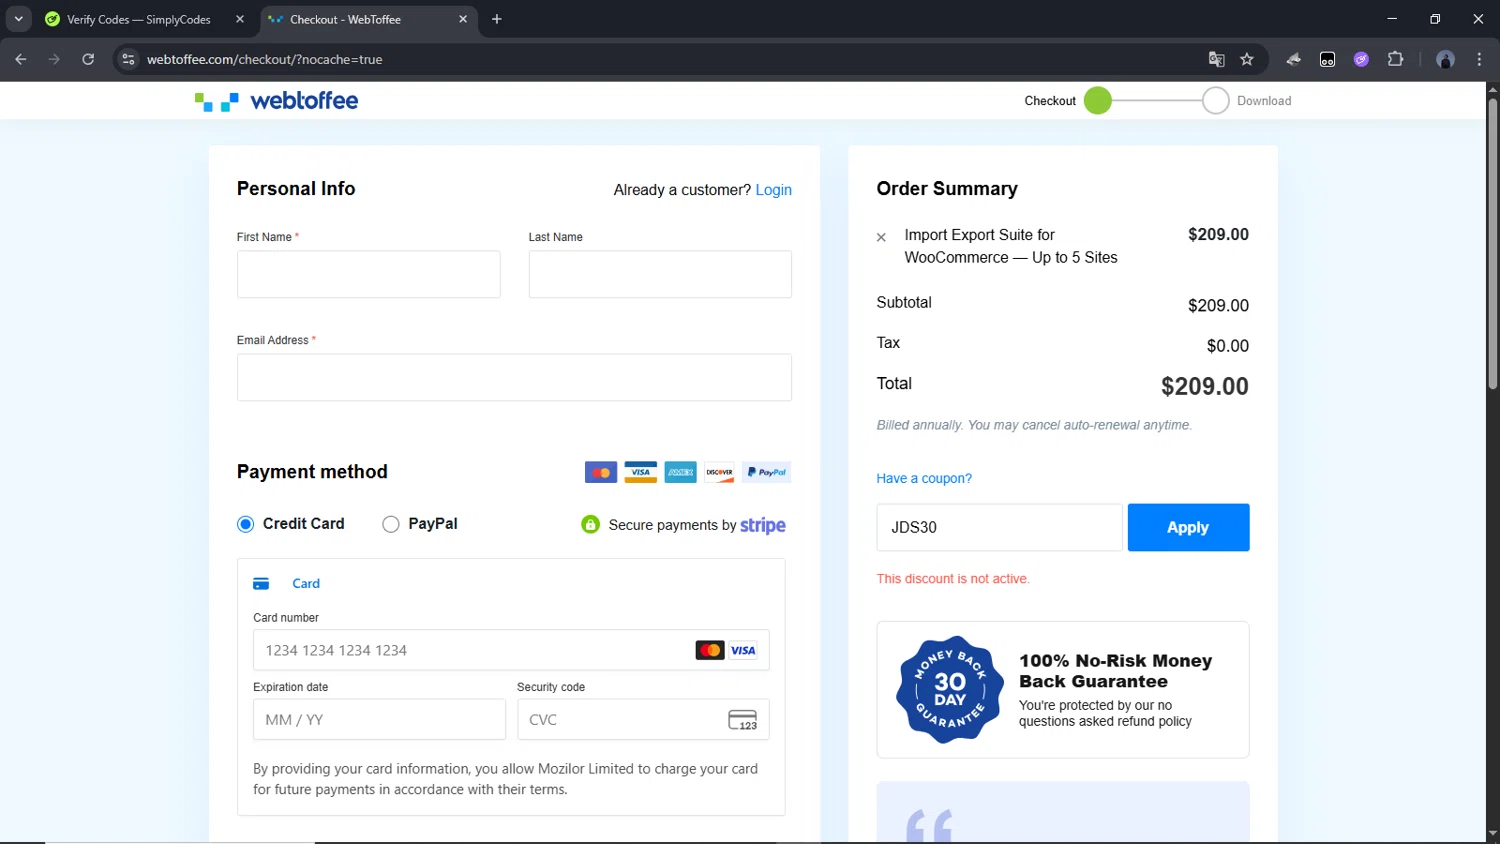The image size is (1500, 844).
Task: Click the Visa logo inside card number field
Action: click(x=743, y=650)
